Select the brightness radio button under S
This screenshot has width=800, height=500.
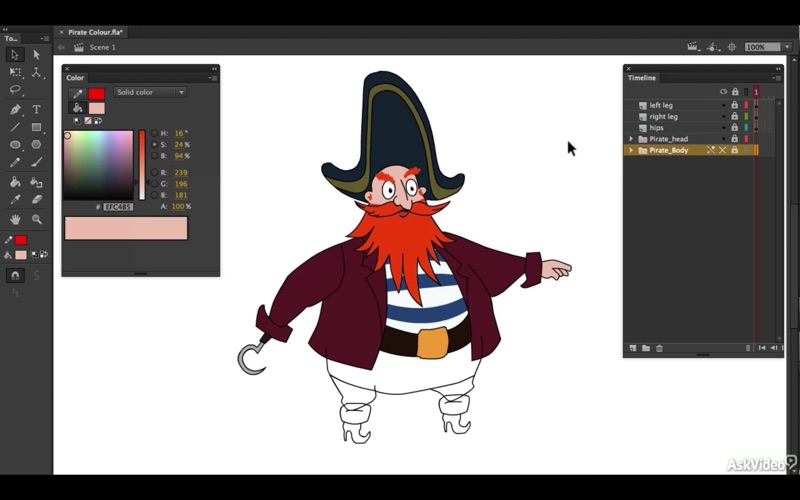[154, 156]
